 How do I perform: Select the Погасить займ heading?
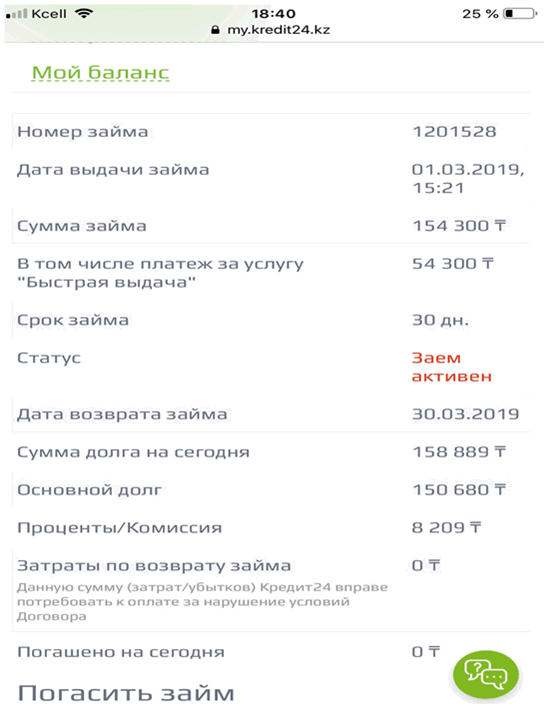(126, 693)
